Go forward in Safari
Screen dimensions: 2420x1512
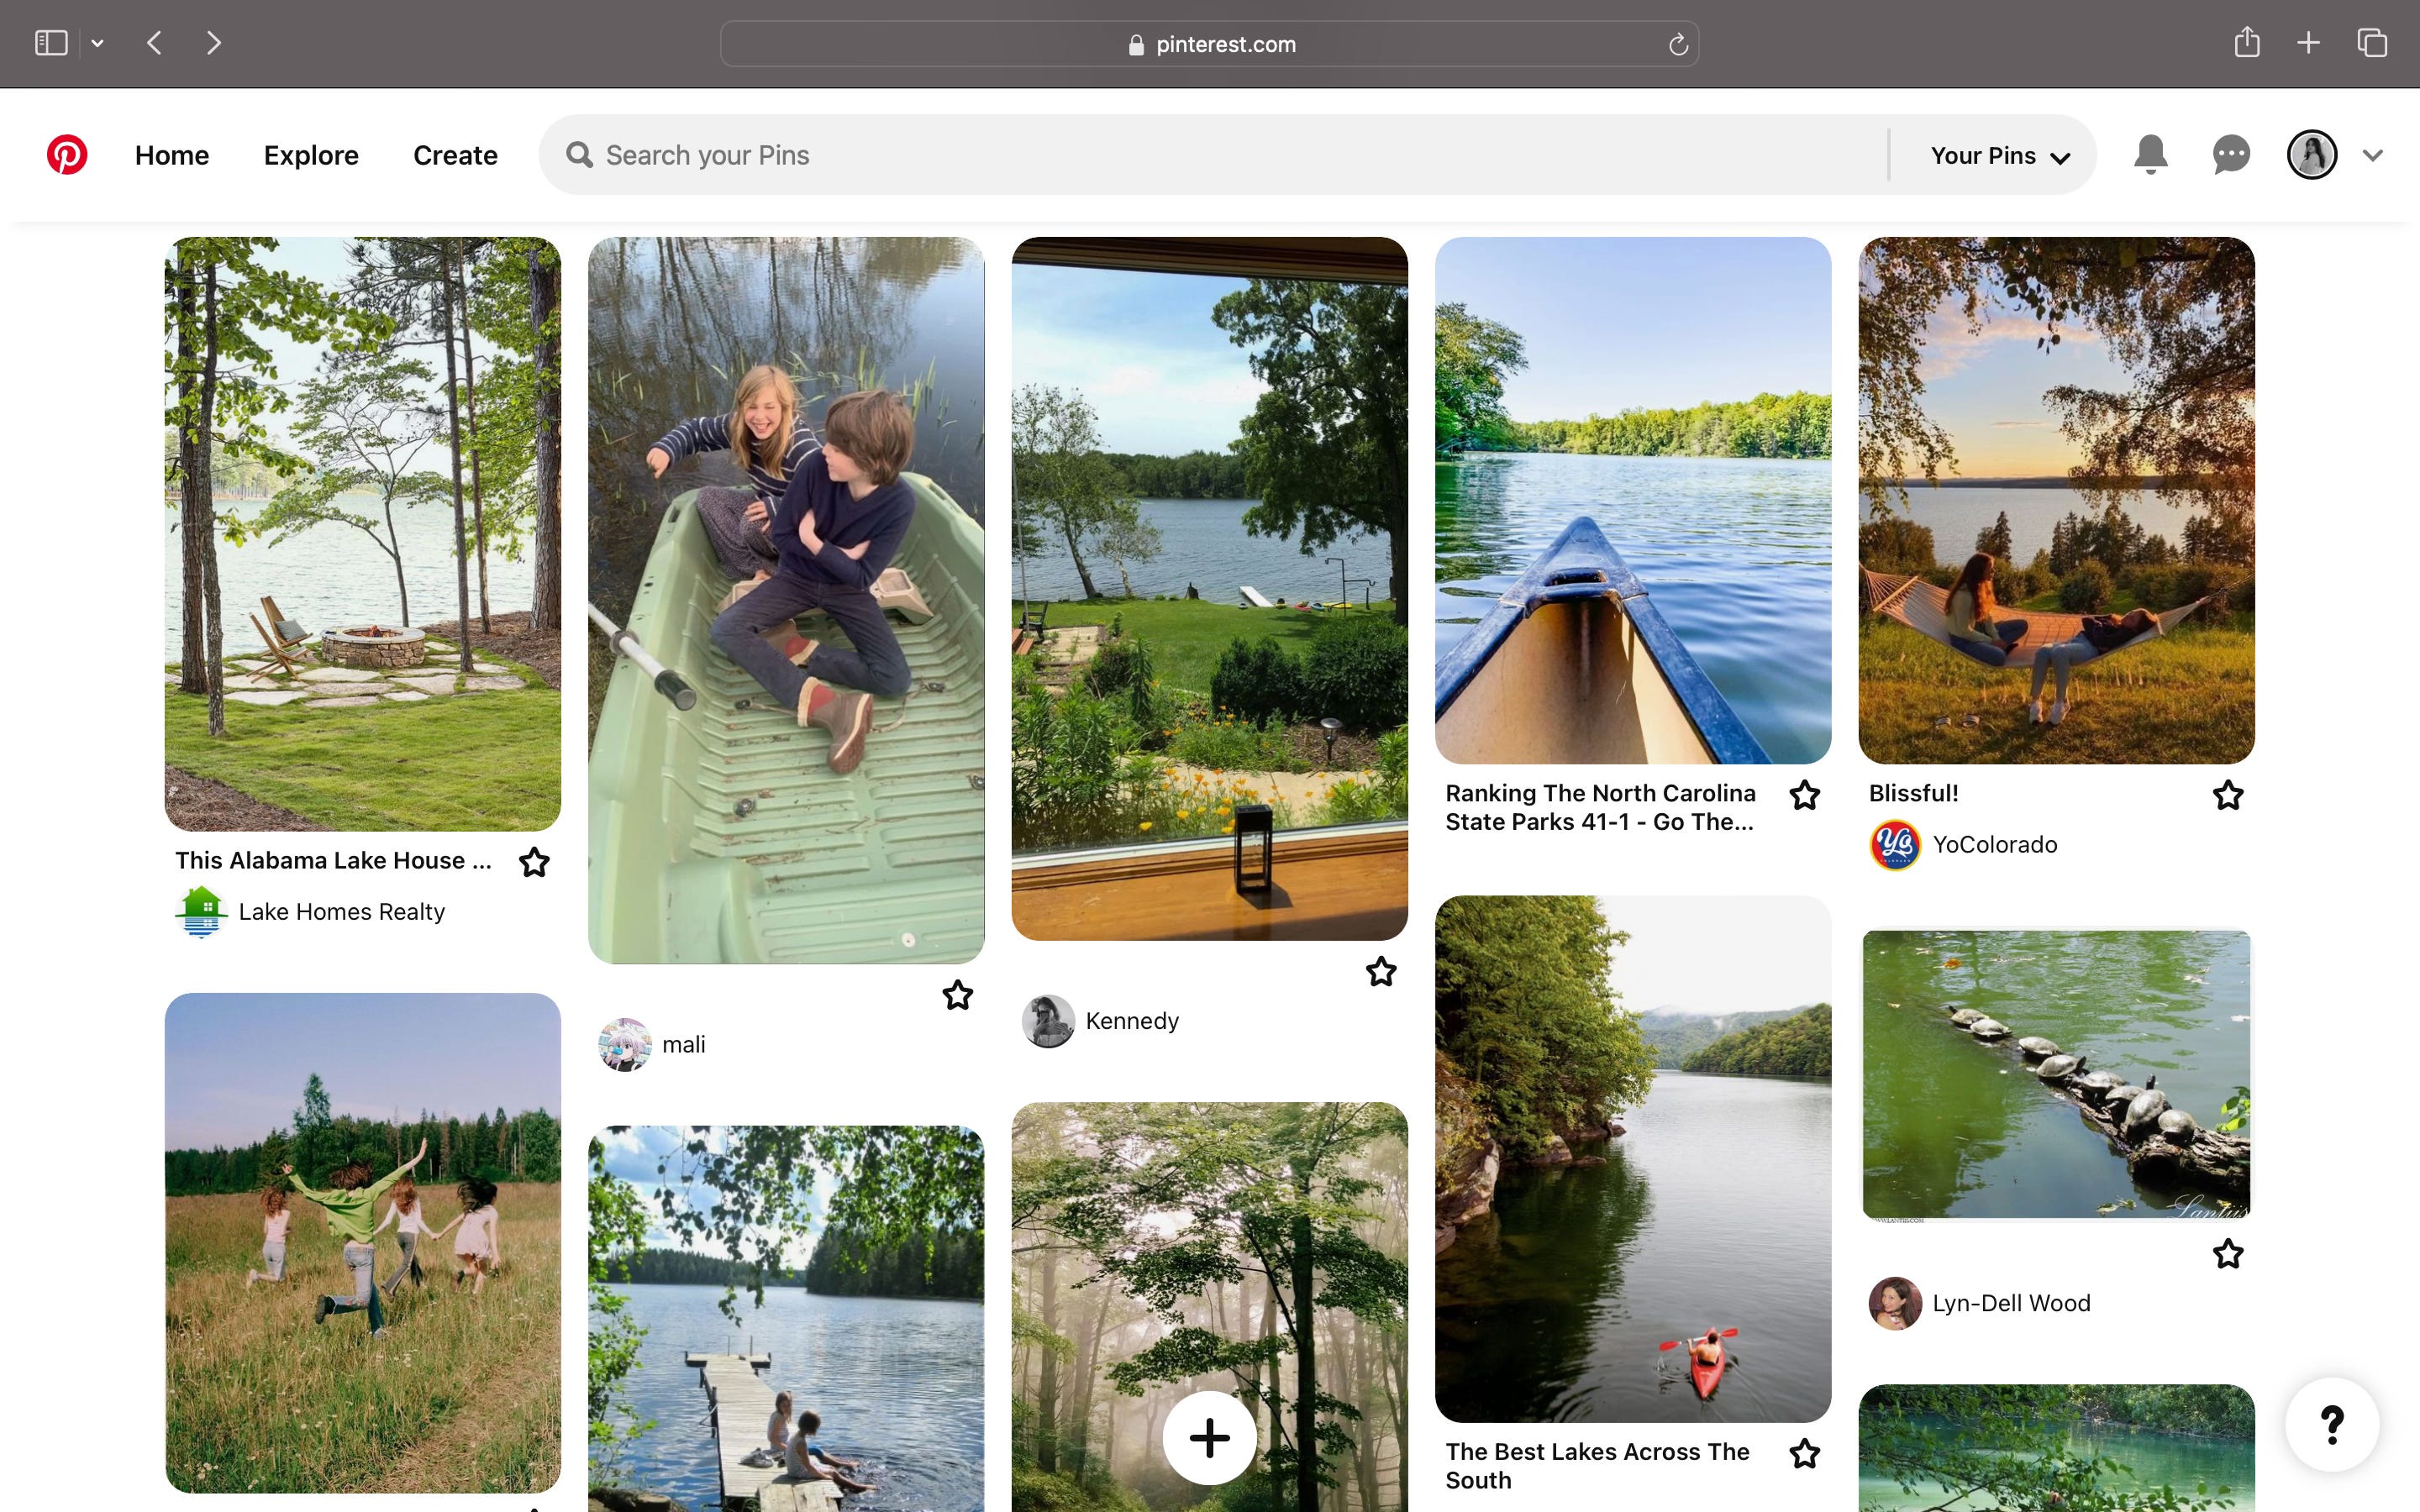point(213,43)
